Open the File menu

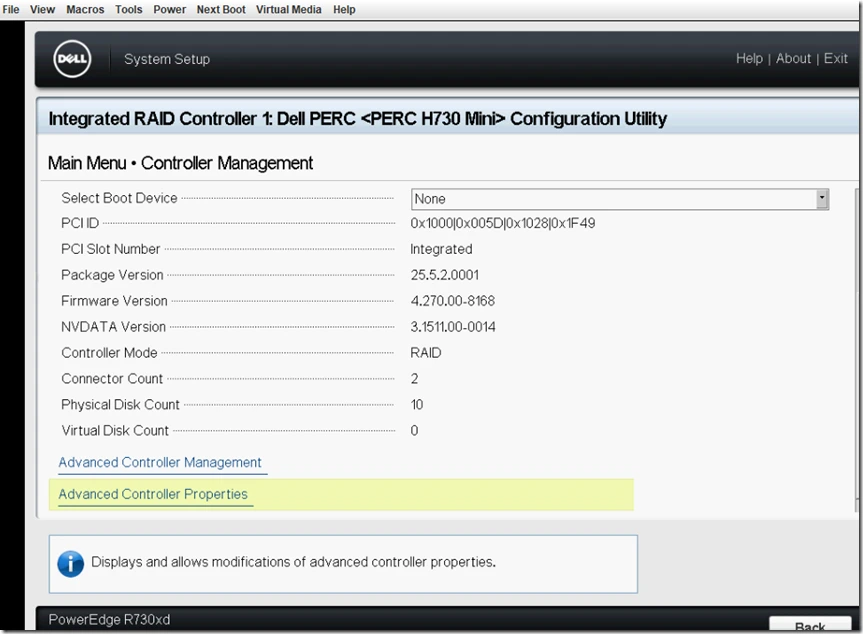[x=10, y=9]
